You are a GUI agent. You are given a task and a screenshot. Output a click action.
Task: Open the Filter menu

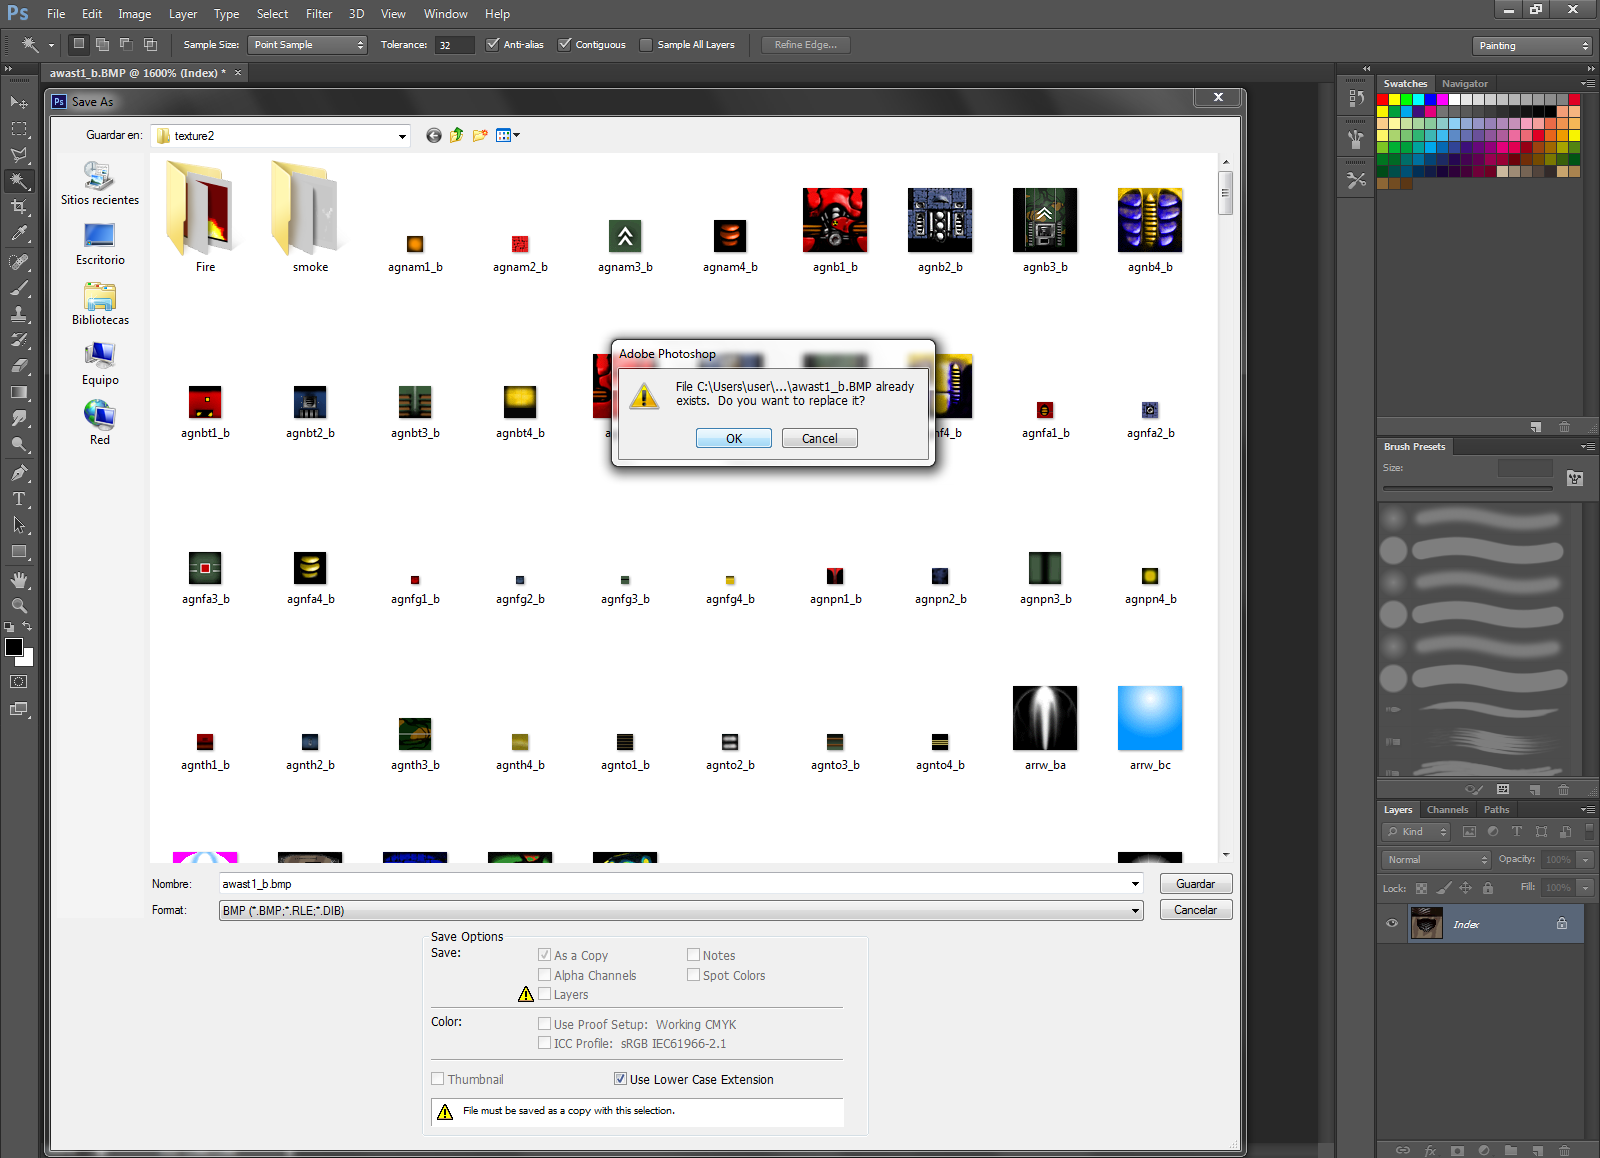(319, 14)
